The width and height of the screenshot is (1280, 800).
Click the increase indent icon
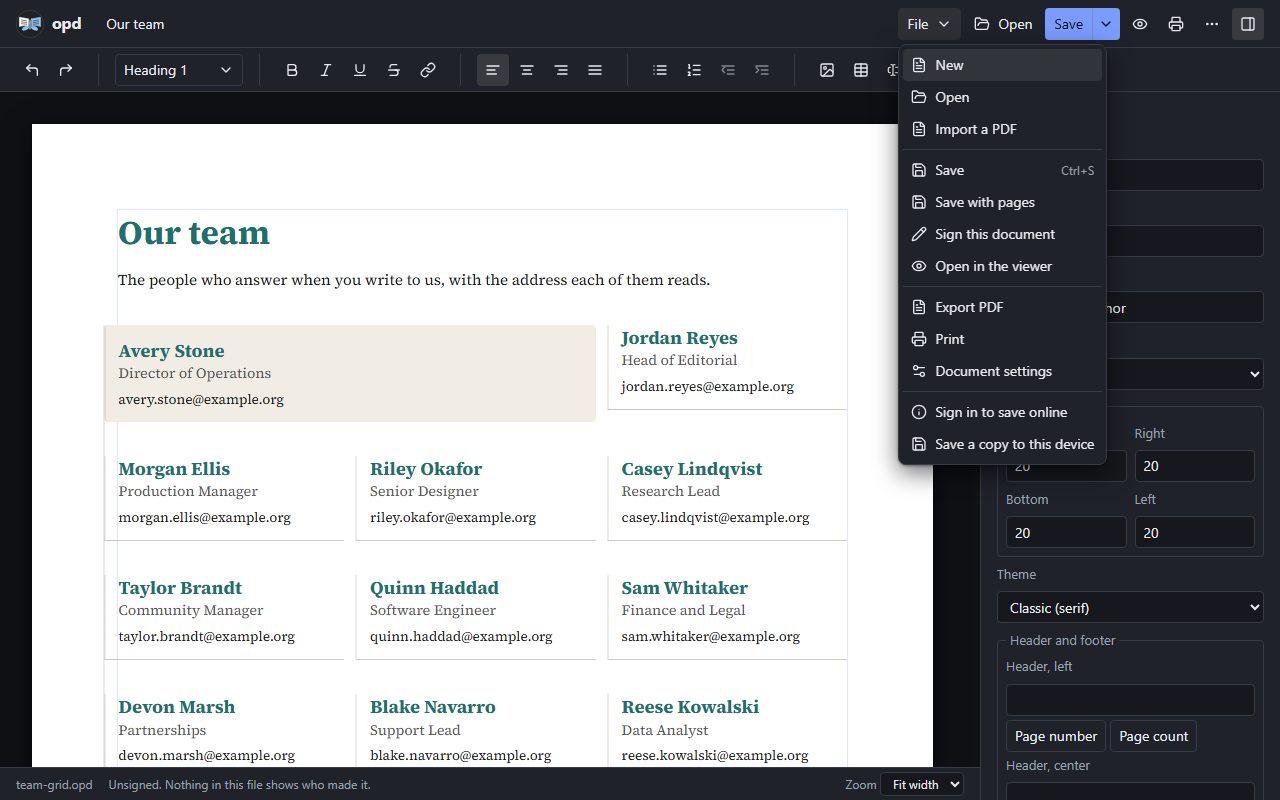click(762, 70)
